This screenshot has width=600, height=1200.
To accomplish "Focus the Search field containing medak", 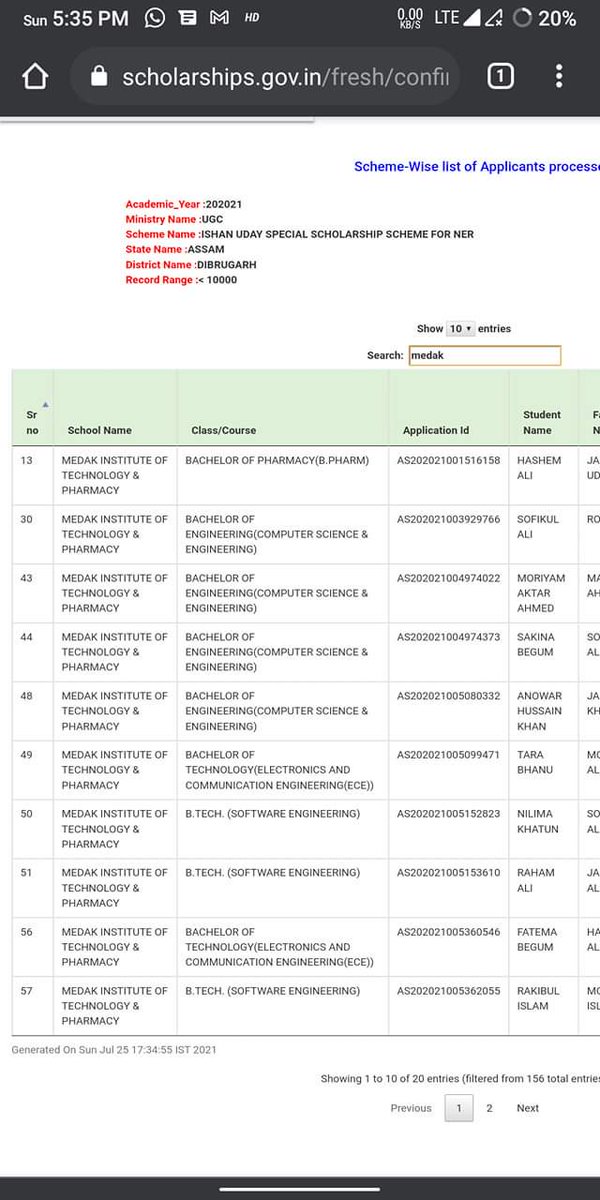I will click(x=485, y=355).
